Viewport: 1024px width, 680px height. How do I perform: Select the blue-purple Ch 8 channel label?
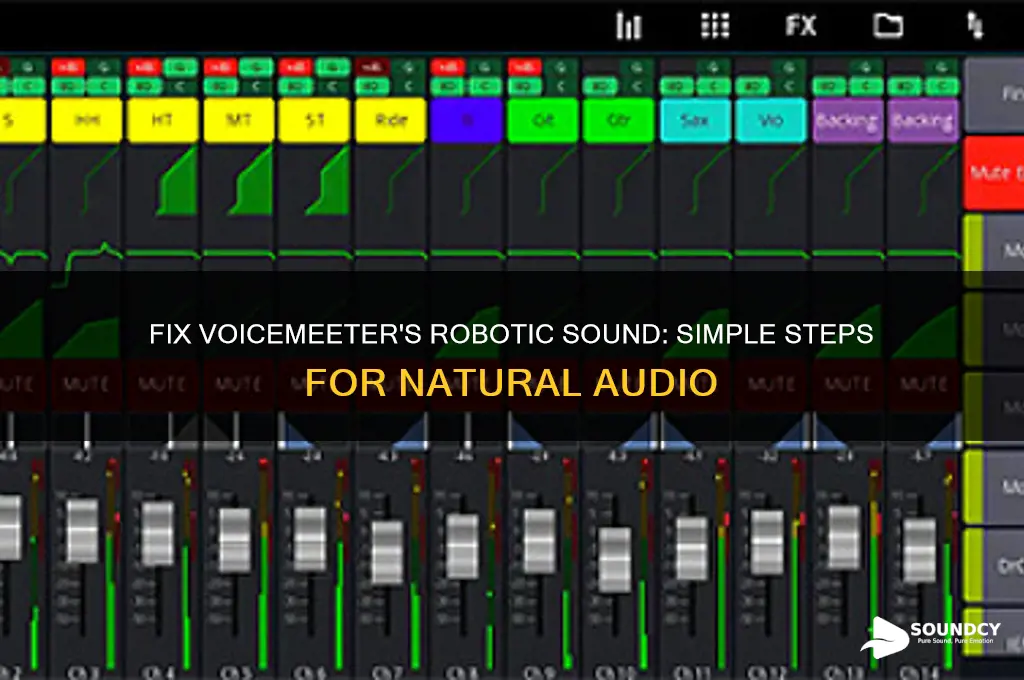pyautogui.click(x=466, y=120)
